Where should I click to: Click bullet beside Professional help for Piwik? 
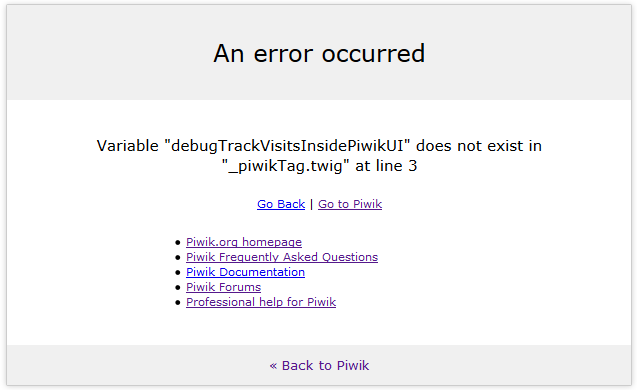(178, 303)
